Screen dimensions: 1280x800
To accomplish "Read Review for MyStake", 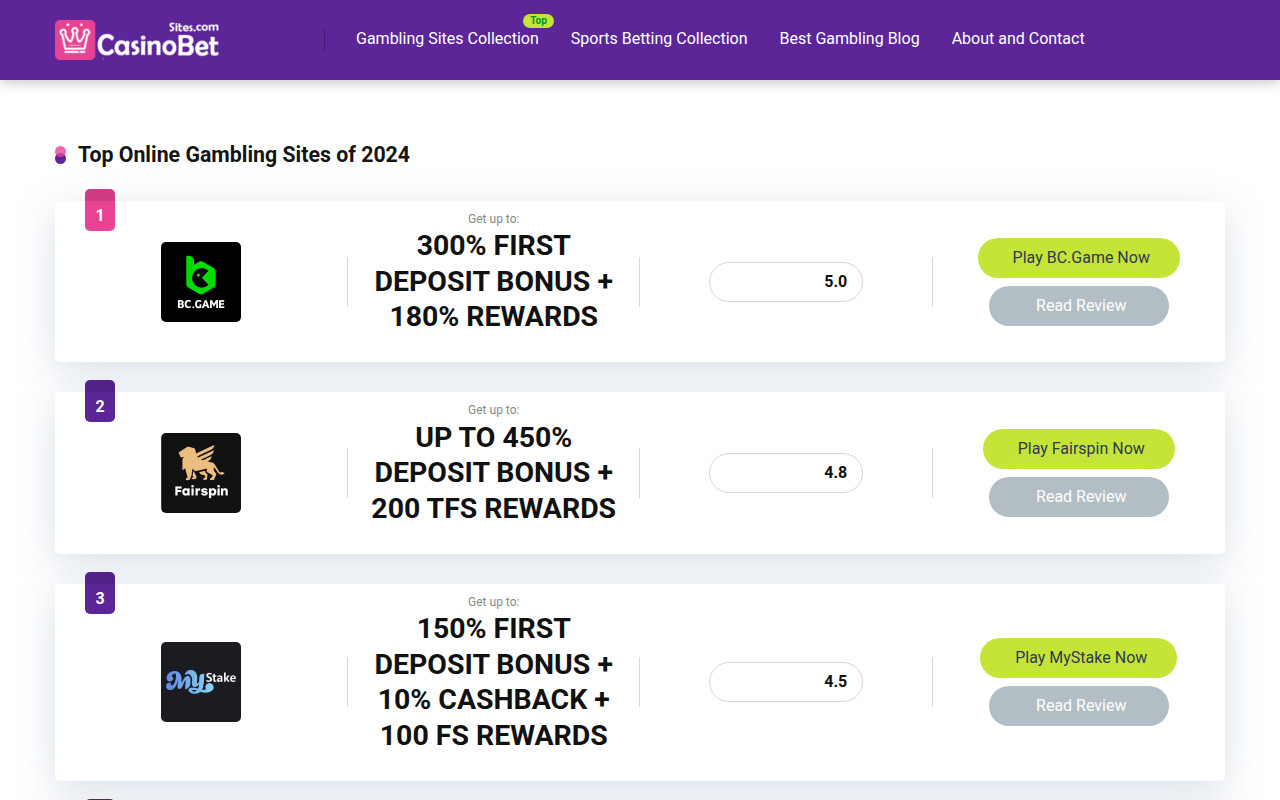I will [1079, 706].
